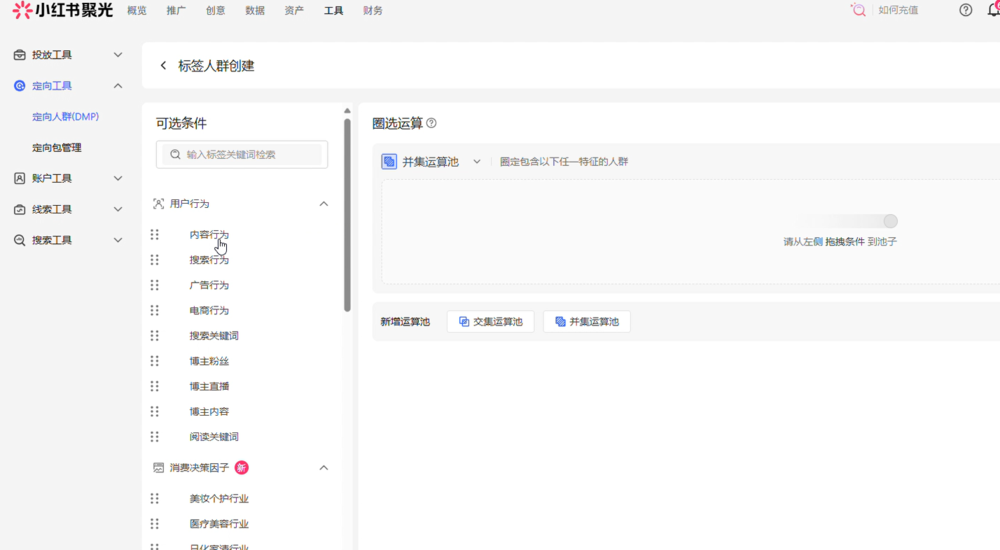Open the 资产 top menu
This screenshot has width=1000, height=550.
(x=294, y=11)
